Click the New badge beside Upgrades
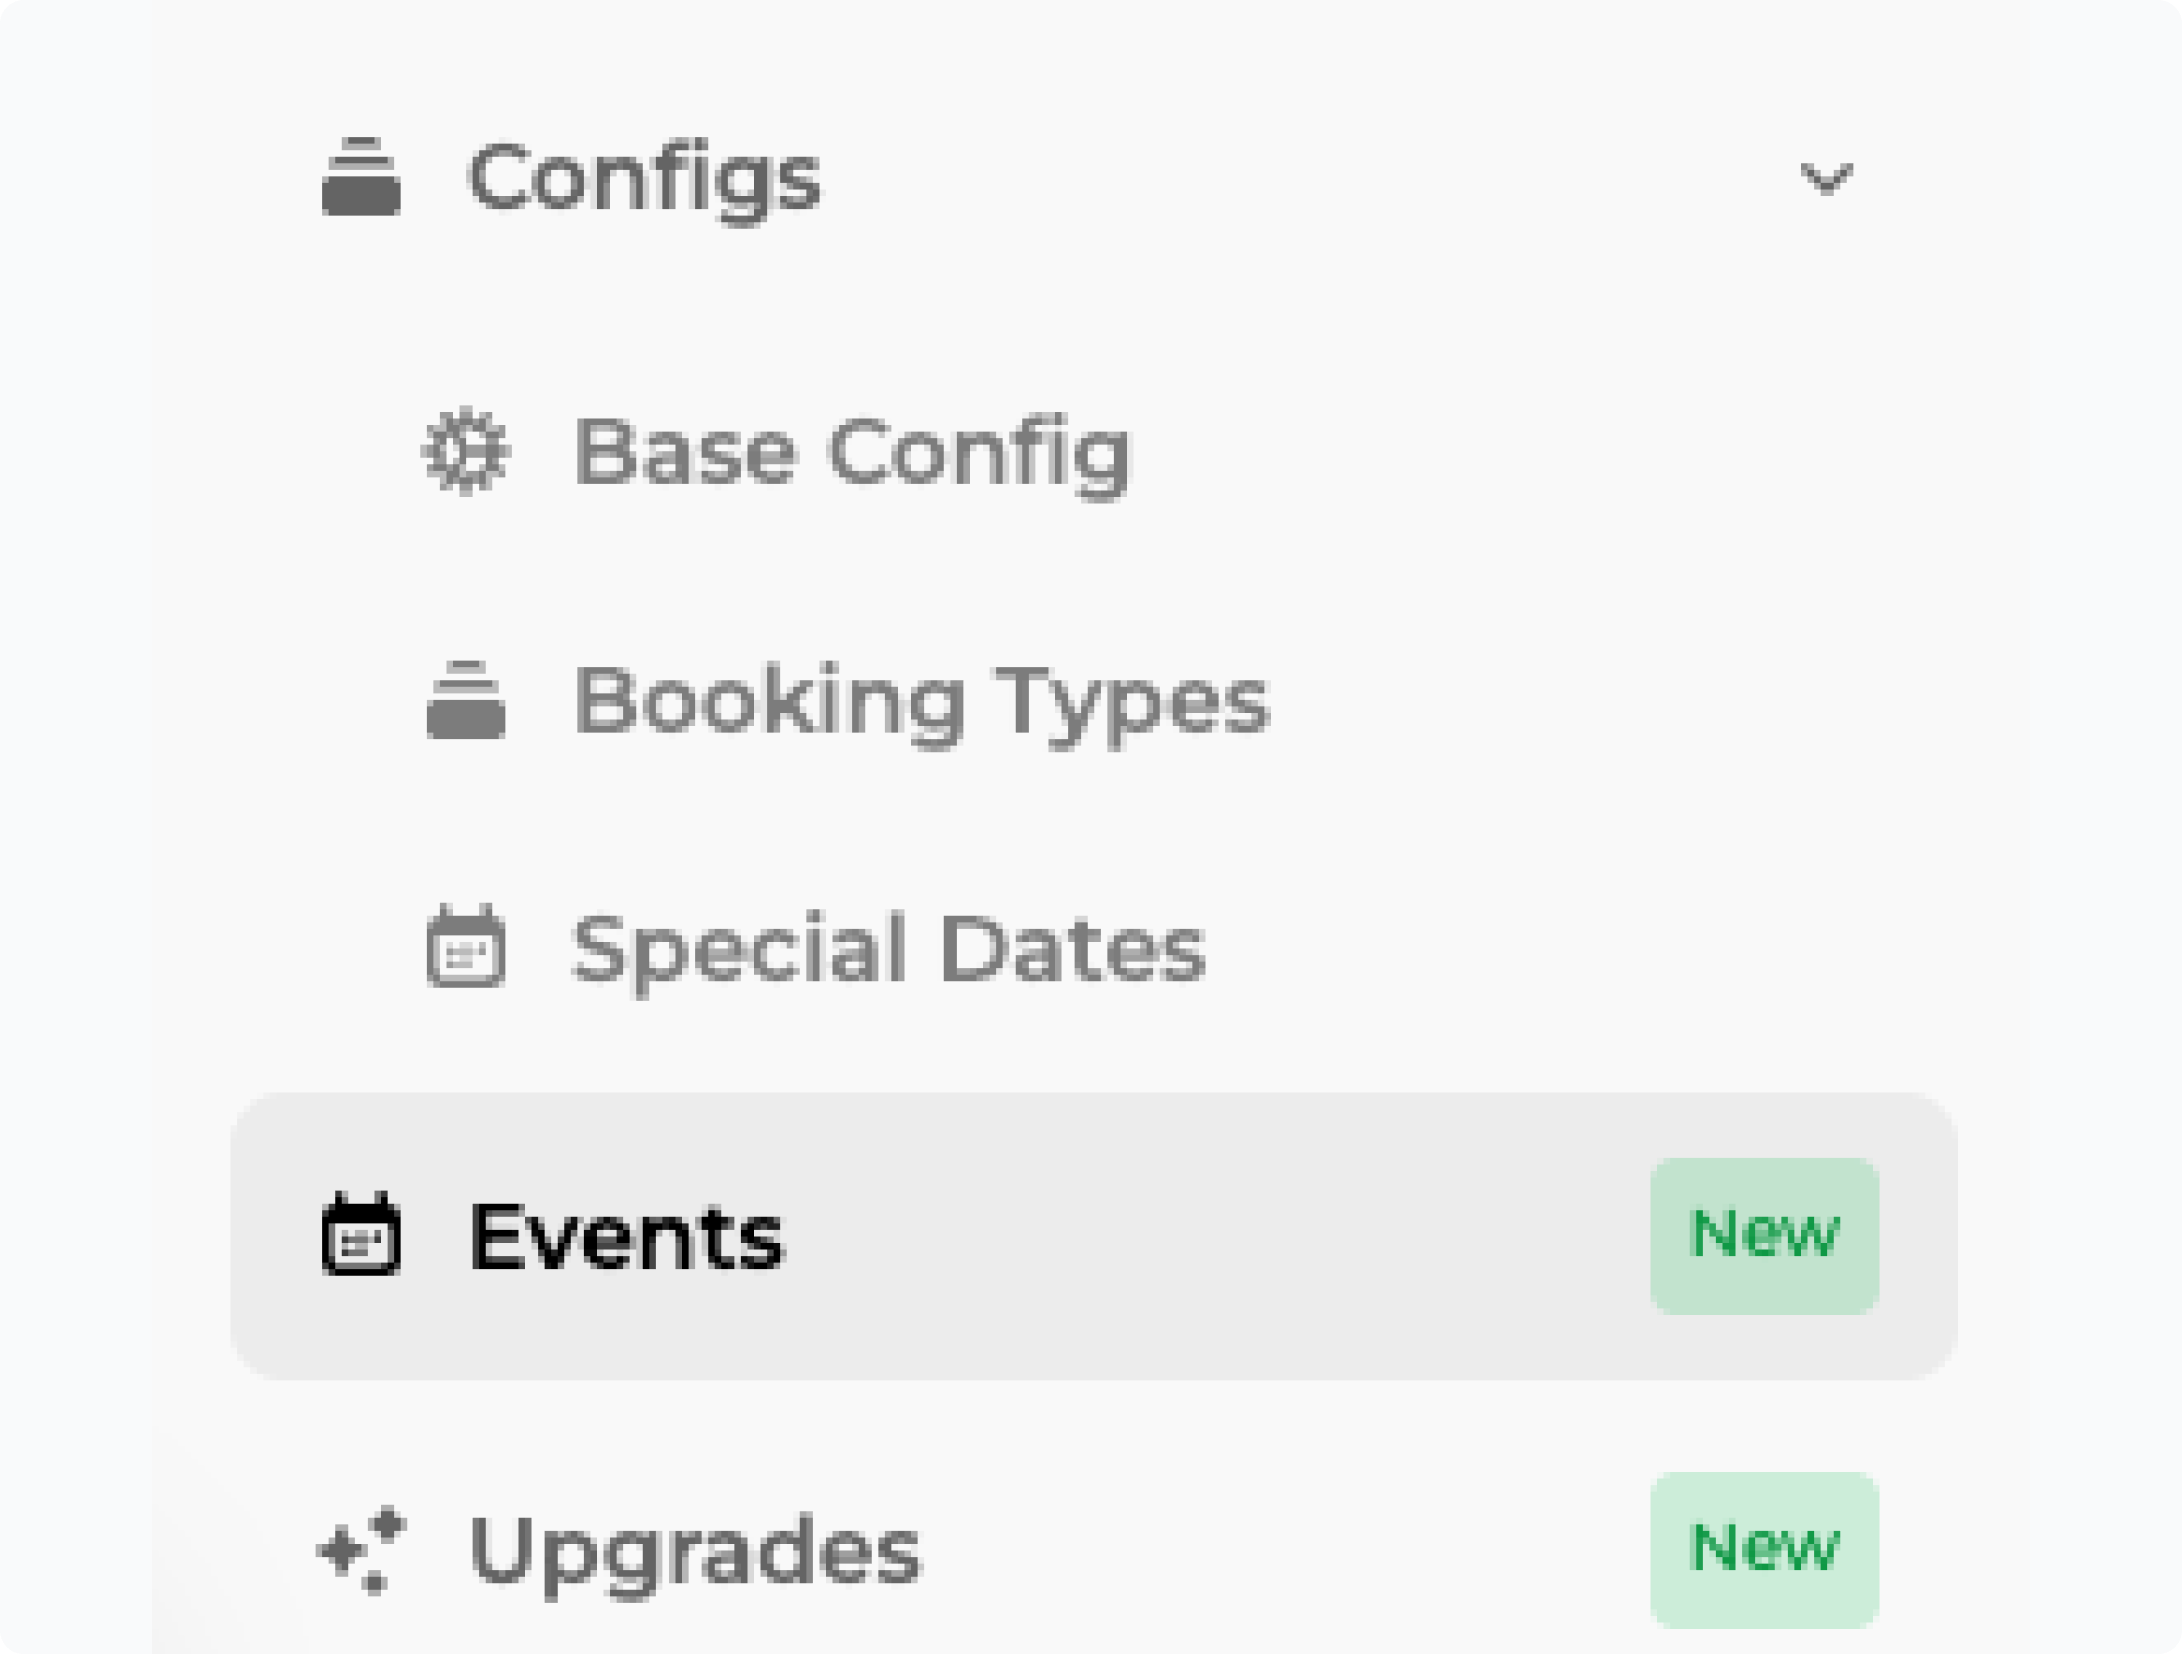2182x1654 pixels. [x=1764, y=1549]
